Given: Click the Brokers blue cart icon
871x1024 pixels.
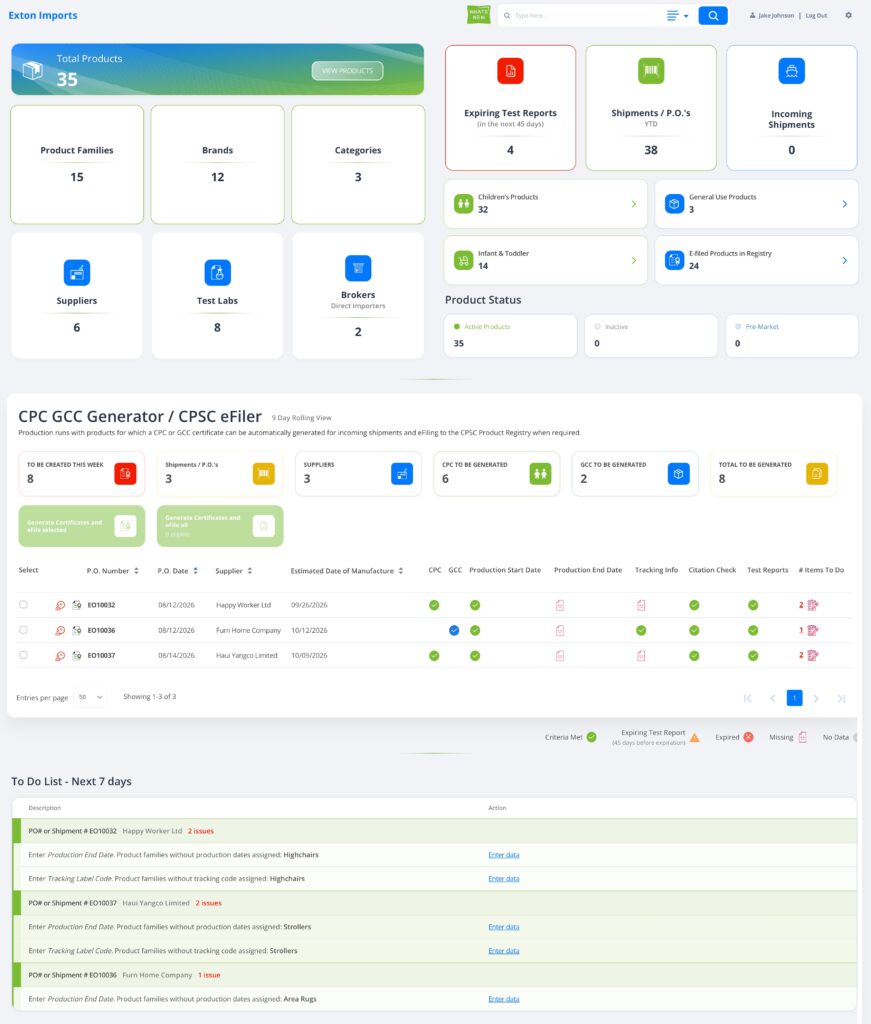Looking at the screenshot, I should coord(358,268).
